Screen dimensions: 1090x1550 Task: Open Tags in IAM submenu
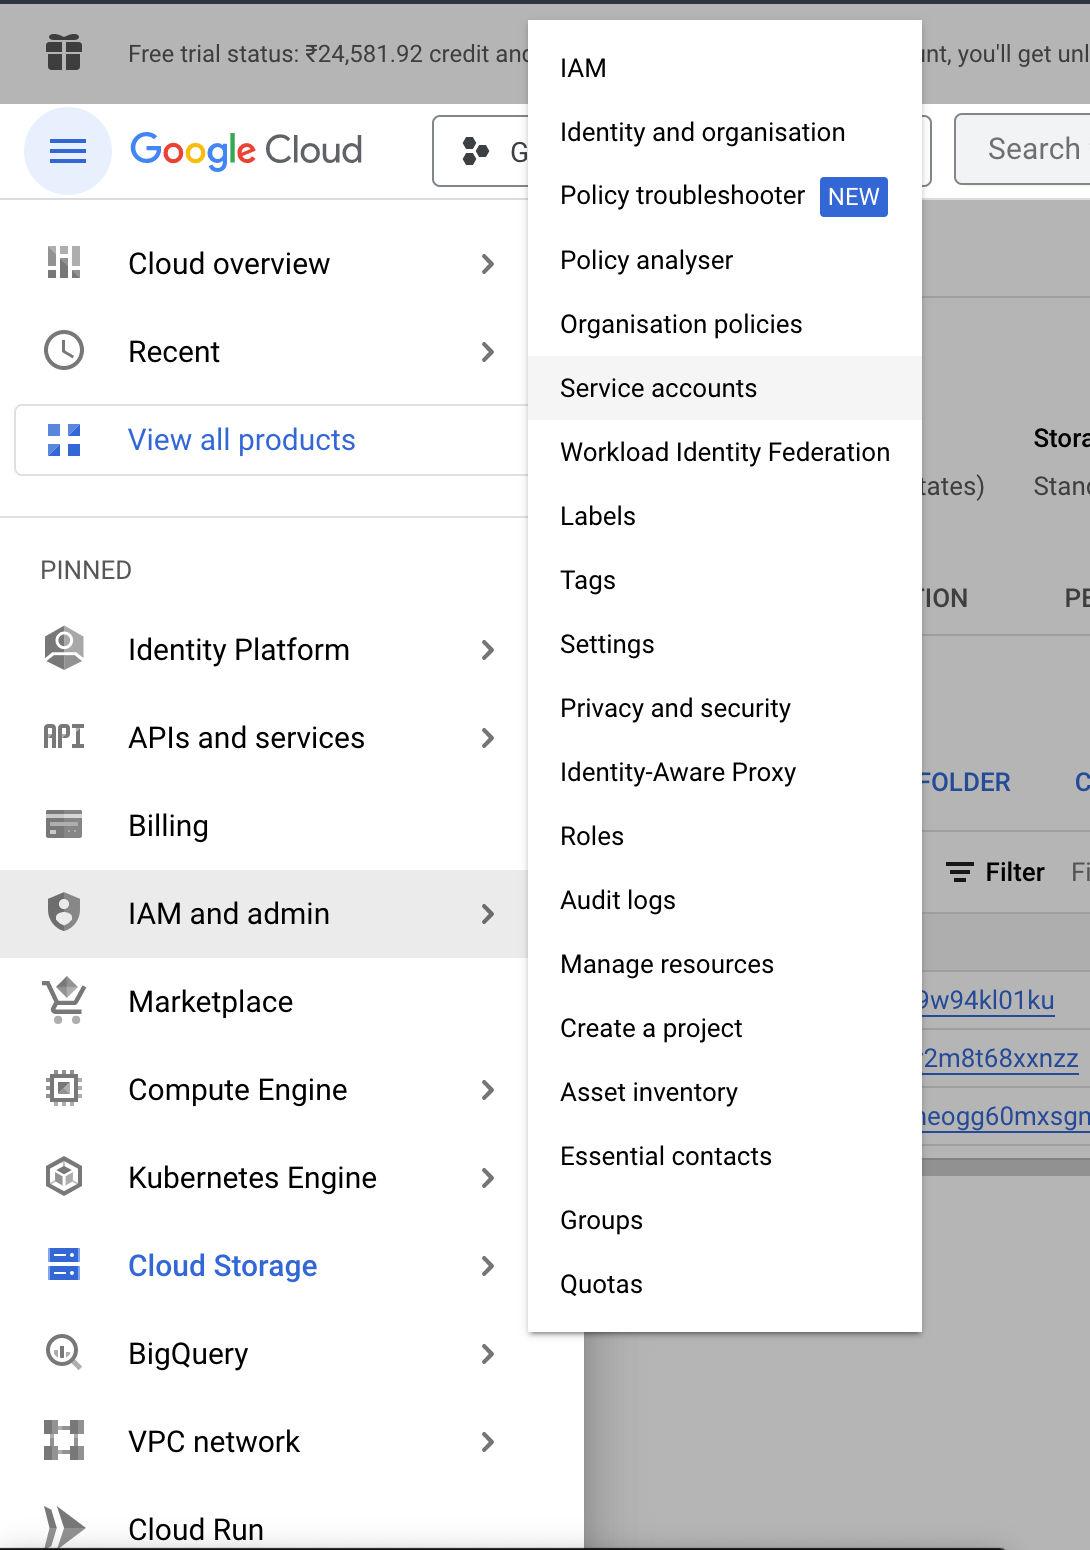(725, 580)
